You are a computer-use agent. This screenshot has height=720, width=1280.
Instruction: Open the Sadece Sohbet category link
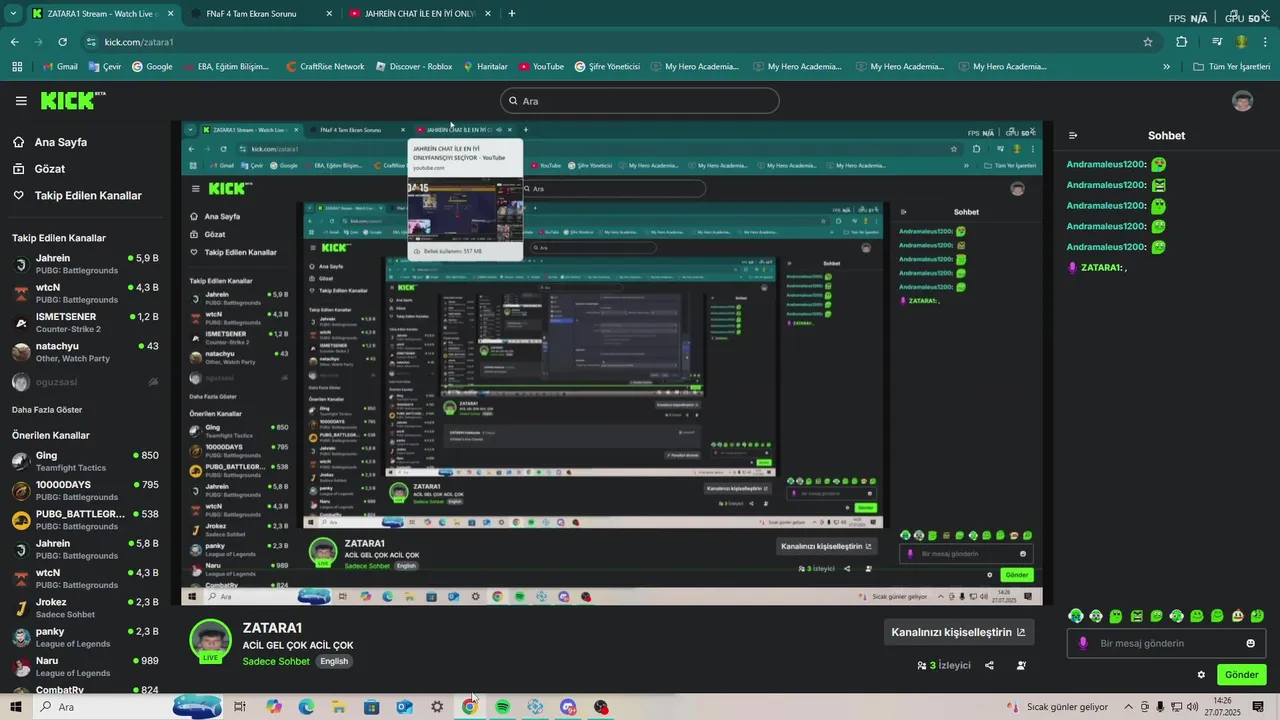tap(276, 662)
